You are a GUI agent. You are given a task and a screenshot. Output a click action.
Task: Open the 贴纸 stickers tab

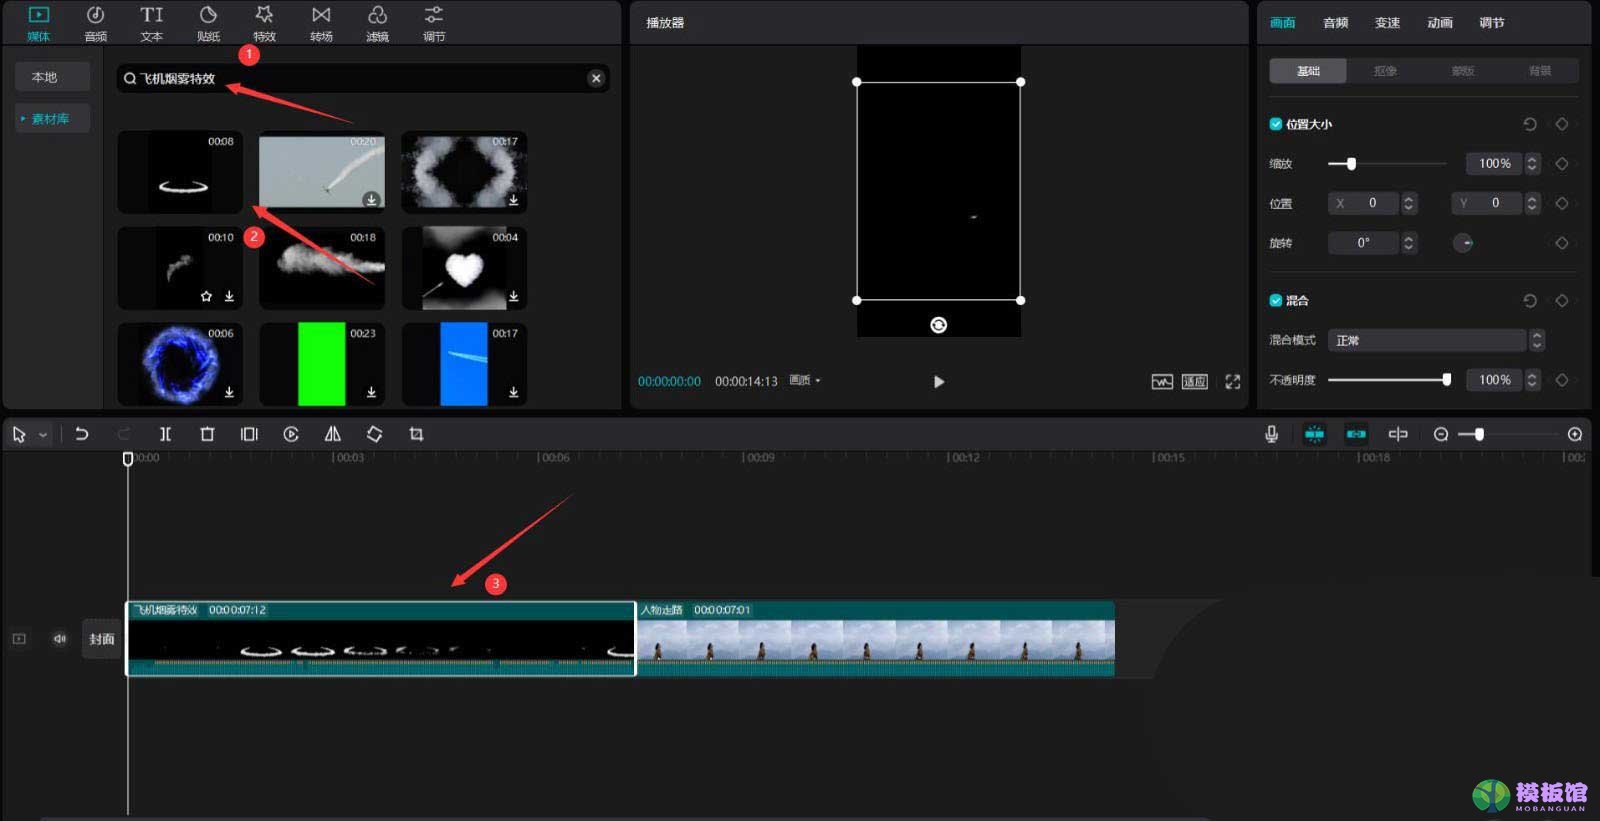click(208, 24)
